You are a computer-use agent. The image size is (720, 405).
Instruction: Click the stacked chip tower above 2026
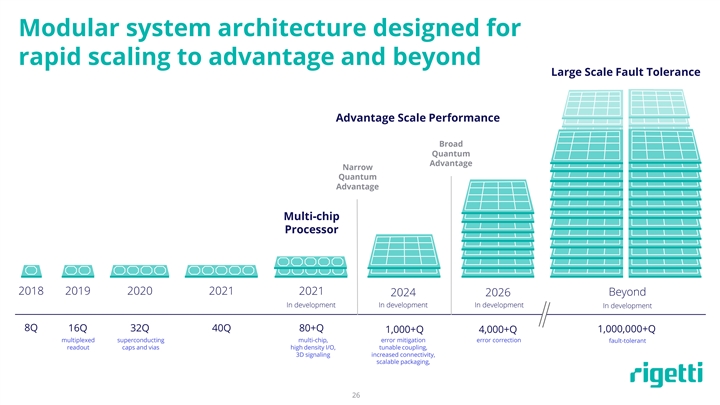[497, 228]
